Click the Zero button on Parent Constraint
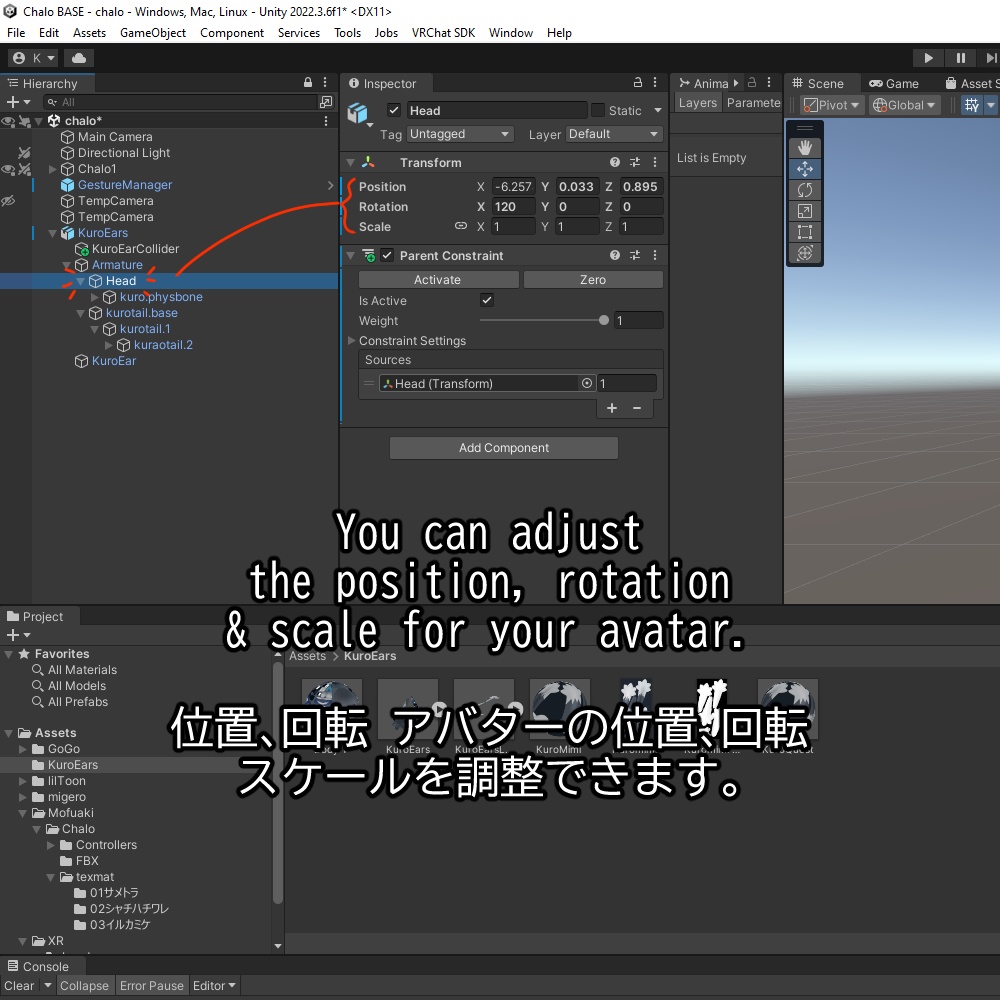This screenshot has width=1000, height=1000. (x=593, y=277)
